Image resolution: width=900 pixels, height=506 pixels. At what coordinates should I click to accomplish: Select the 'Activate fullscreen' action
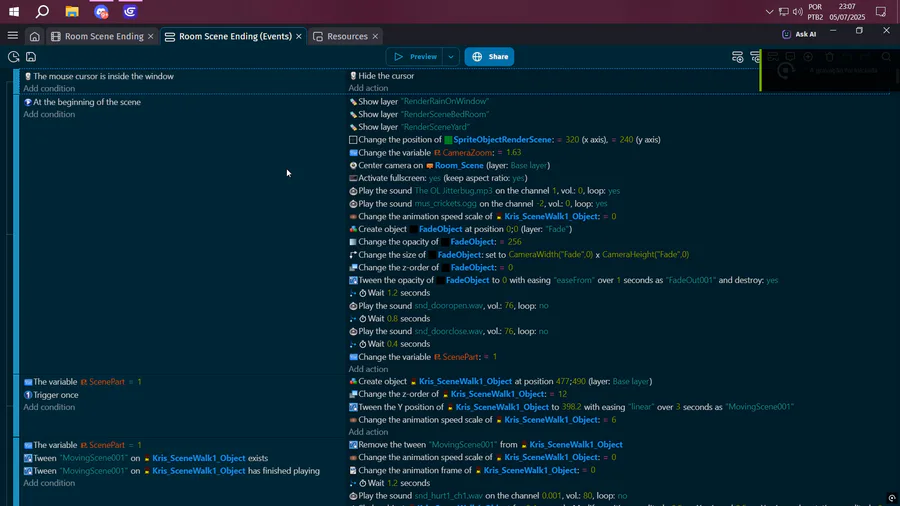click(439, 178)
